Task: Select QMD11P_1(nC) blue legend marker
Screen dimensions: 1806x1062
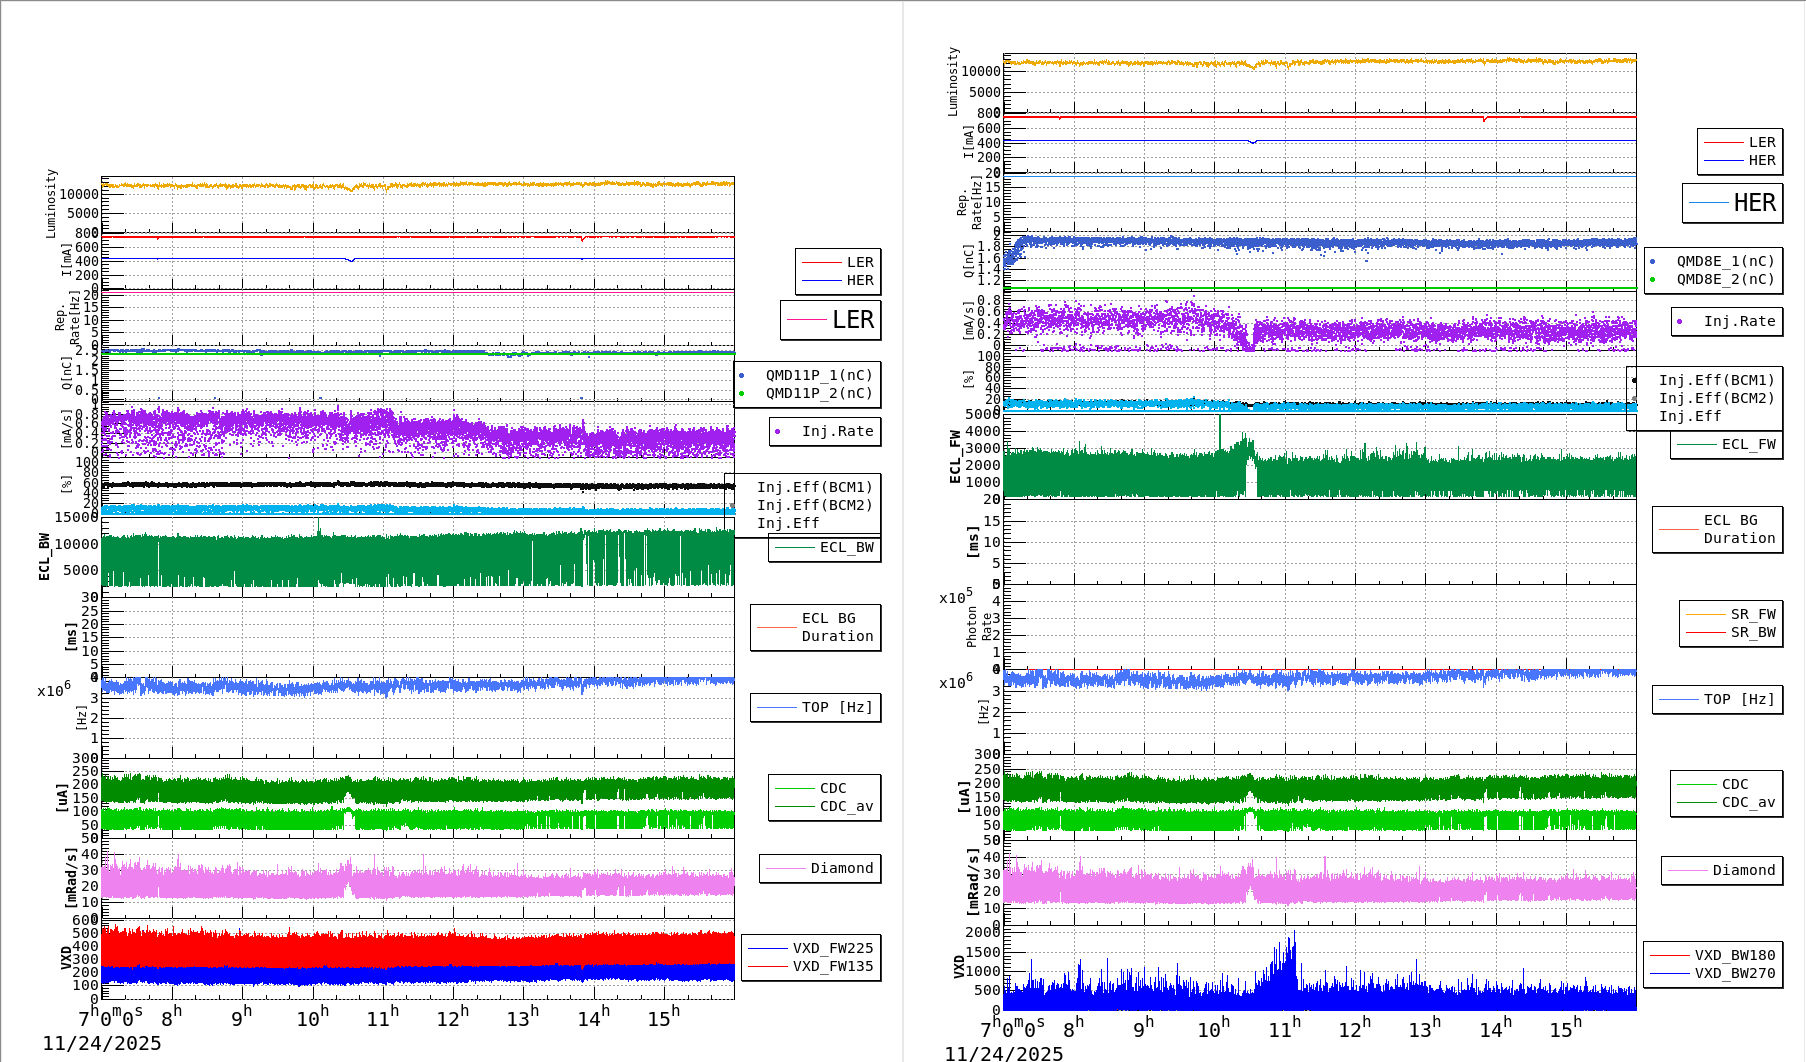Action: [742, 376]
